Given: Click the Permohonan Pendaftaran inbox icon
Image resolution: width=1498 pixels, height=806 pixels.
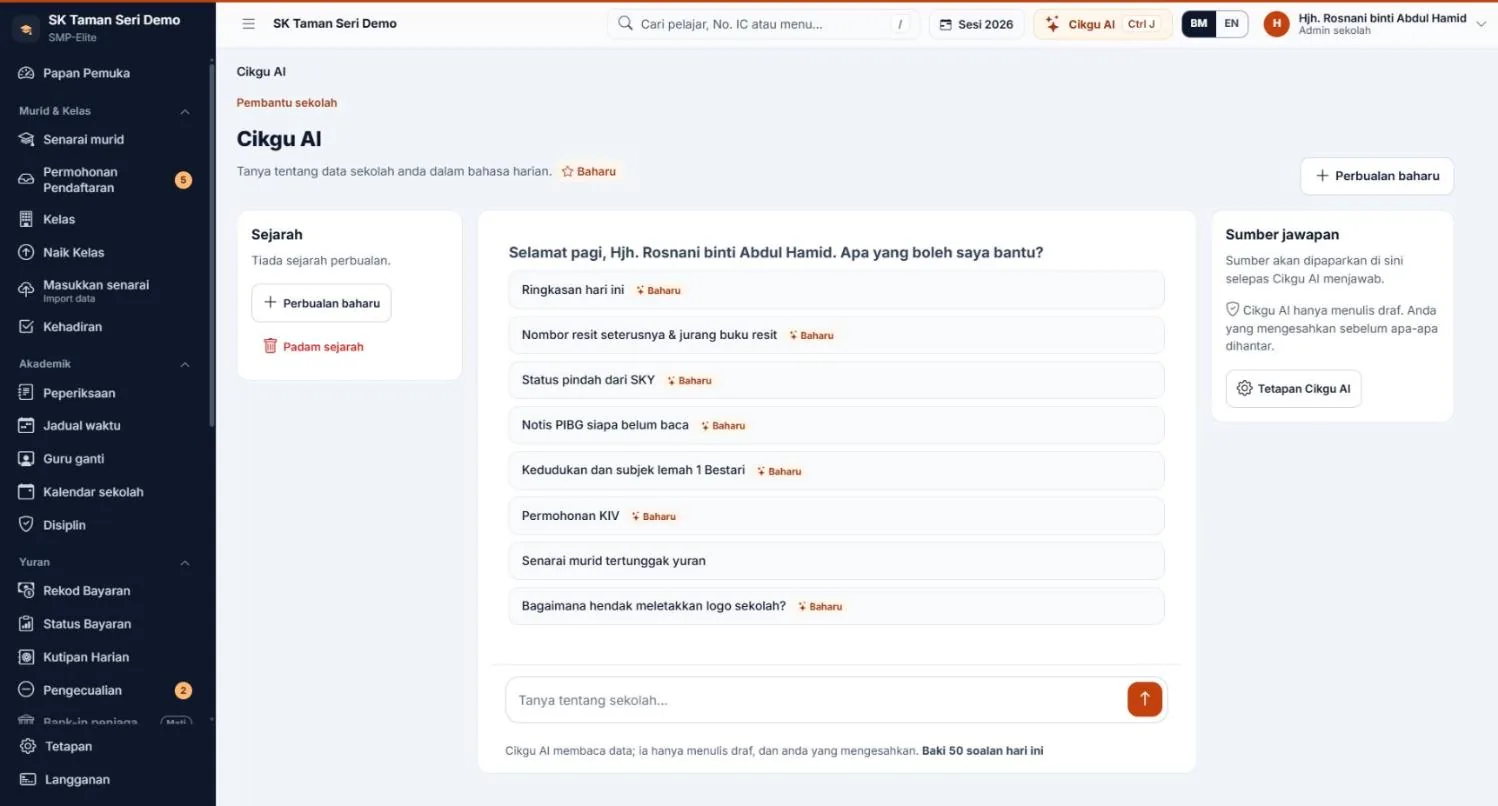Looking at the screenshot, I should [26, 180].
